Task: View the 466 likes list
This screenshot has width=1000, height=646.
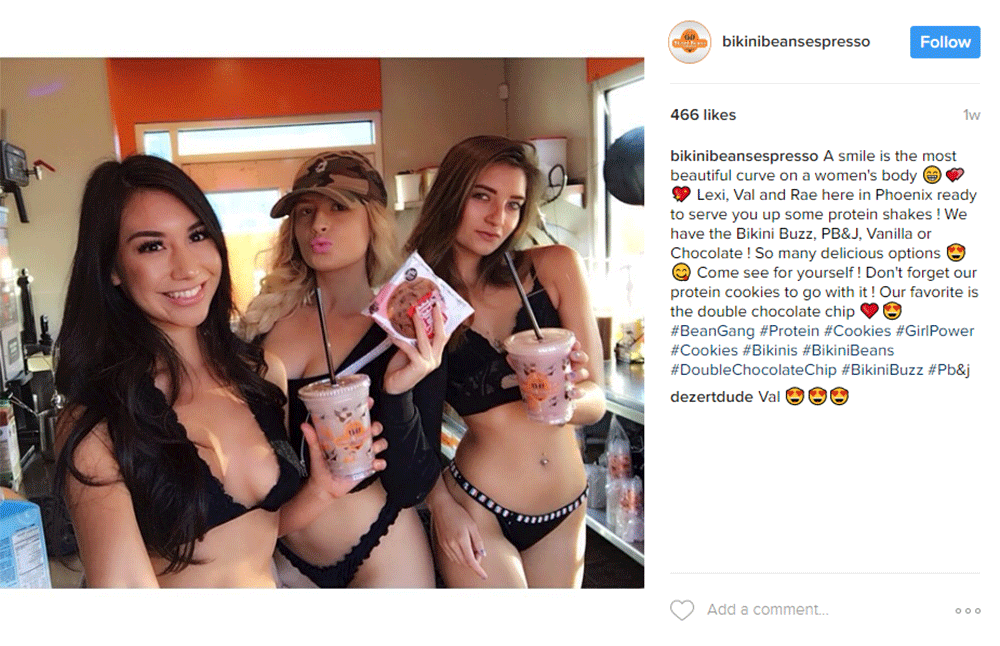Action: click(x=703, y=115)
